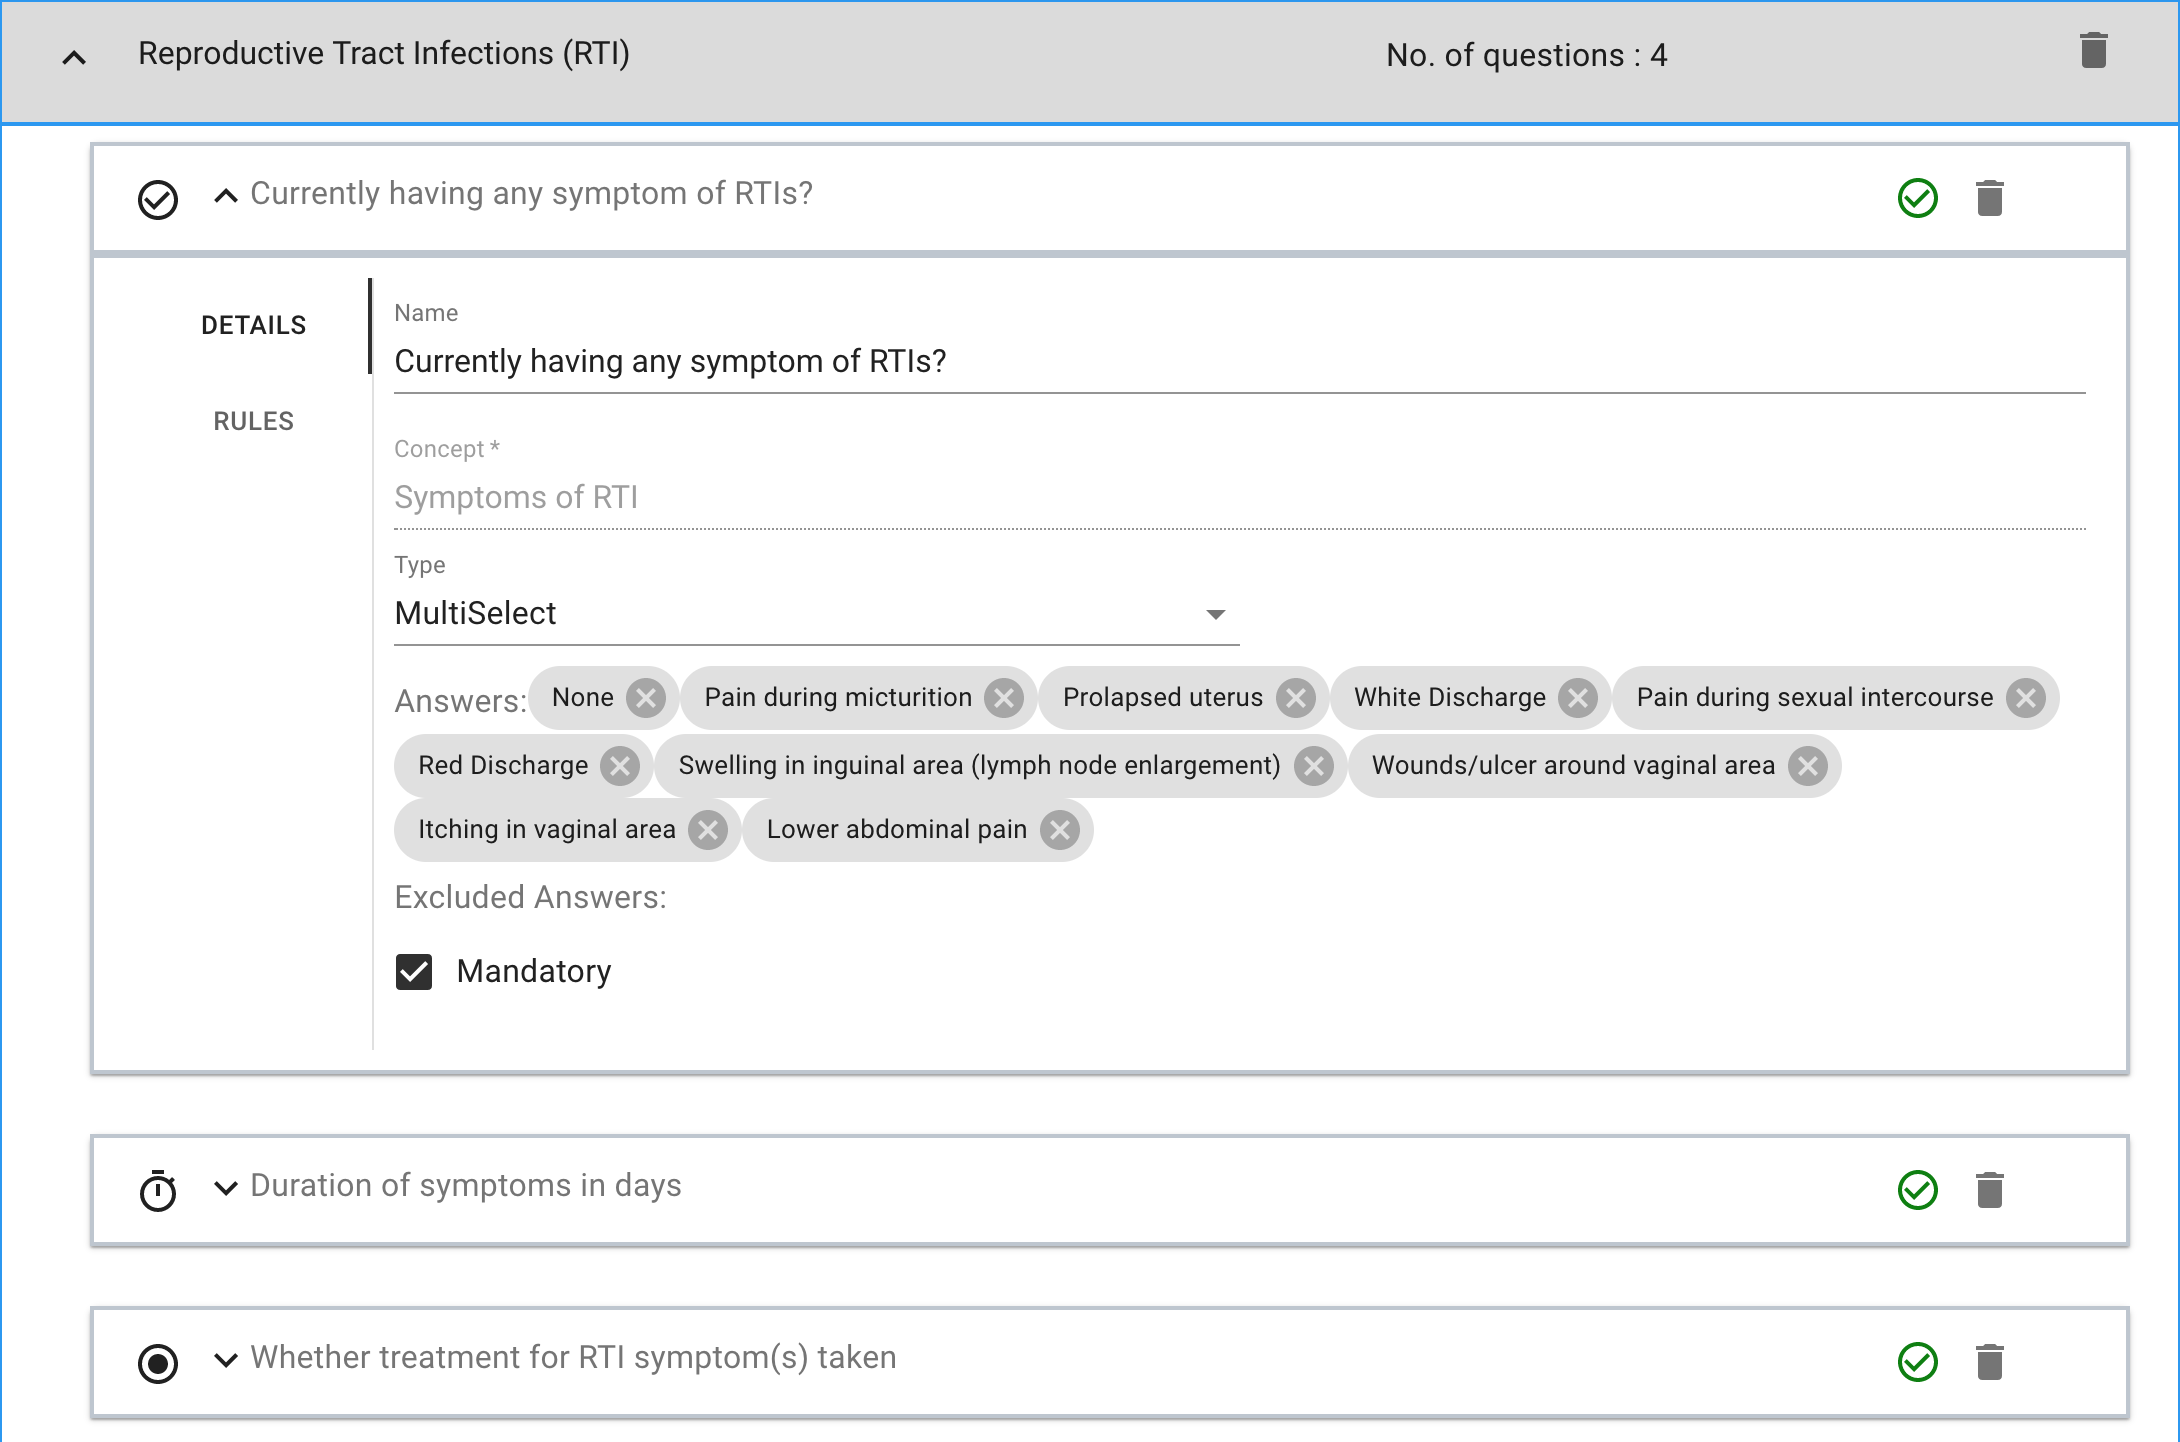
Task: Expand 'Duration of symptoms in days' question
Action: pyautogui.click(x=226, y=1188)
